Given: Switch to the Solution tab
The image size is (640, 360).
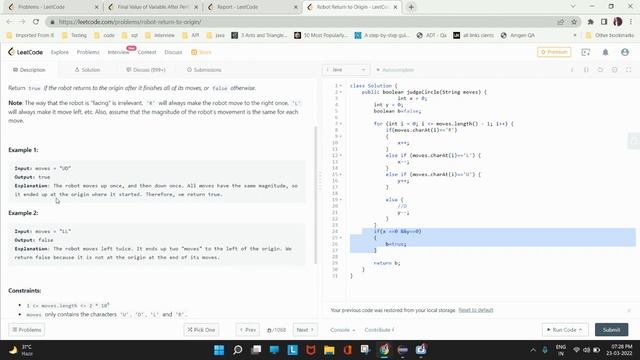Looking at the screenshot, I should click(87, 70).
